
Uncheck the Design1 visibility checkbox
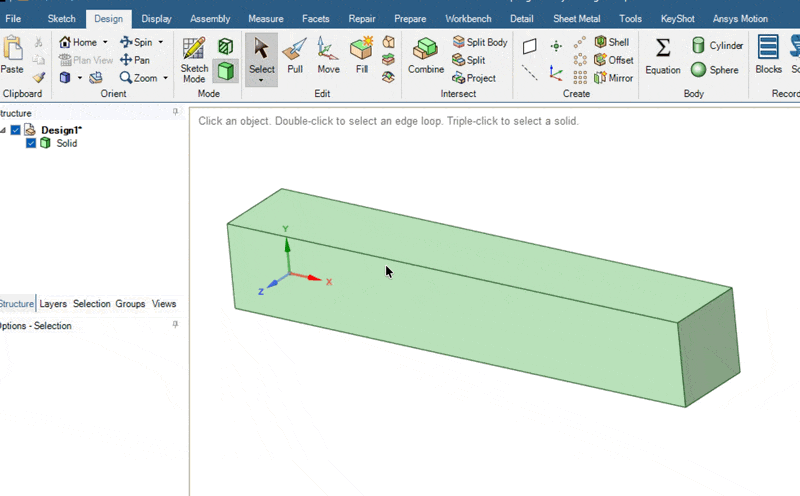[x=16, y=130]
